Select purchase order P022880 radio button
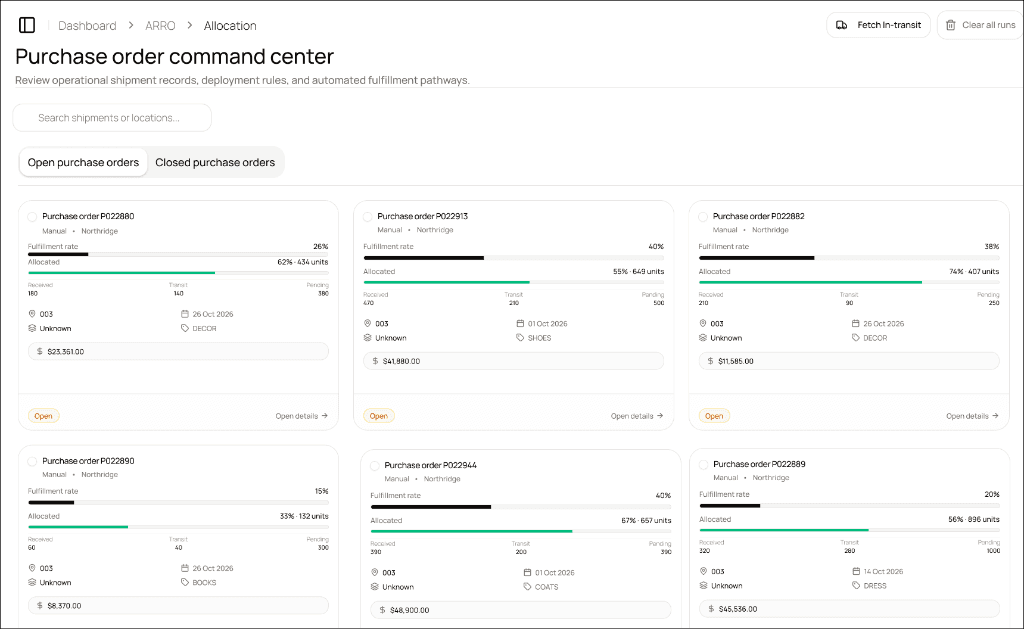Screen dimensions: 1024x629 coord(32,217)
